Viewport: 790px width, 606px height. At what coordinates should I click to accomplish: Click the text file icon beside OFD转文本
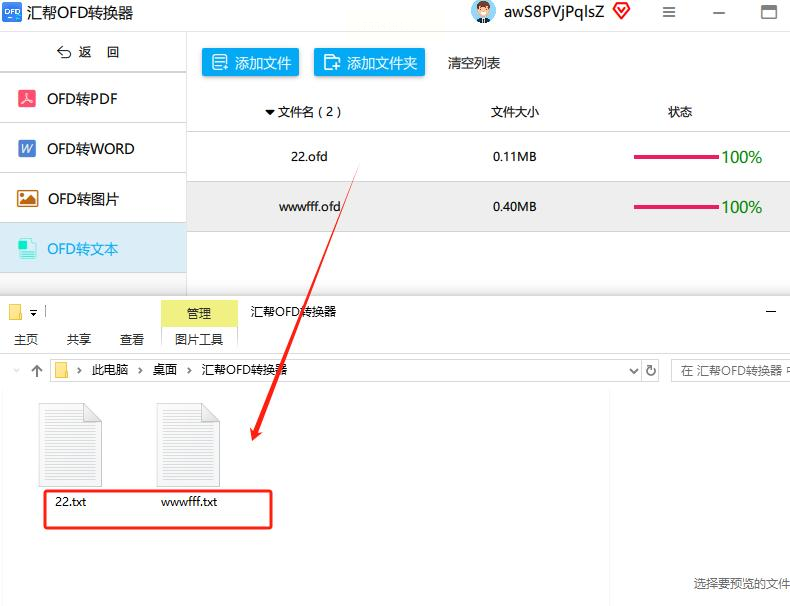click(27, 249)
